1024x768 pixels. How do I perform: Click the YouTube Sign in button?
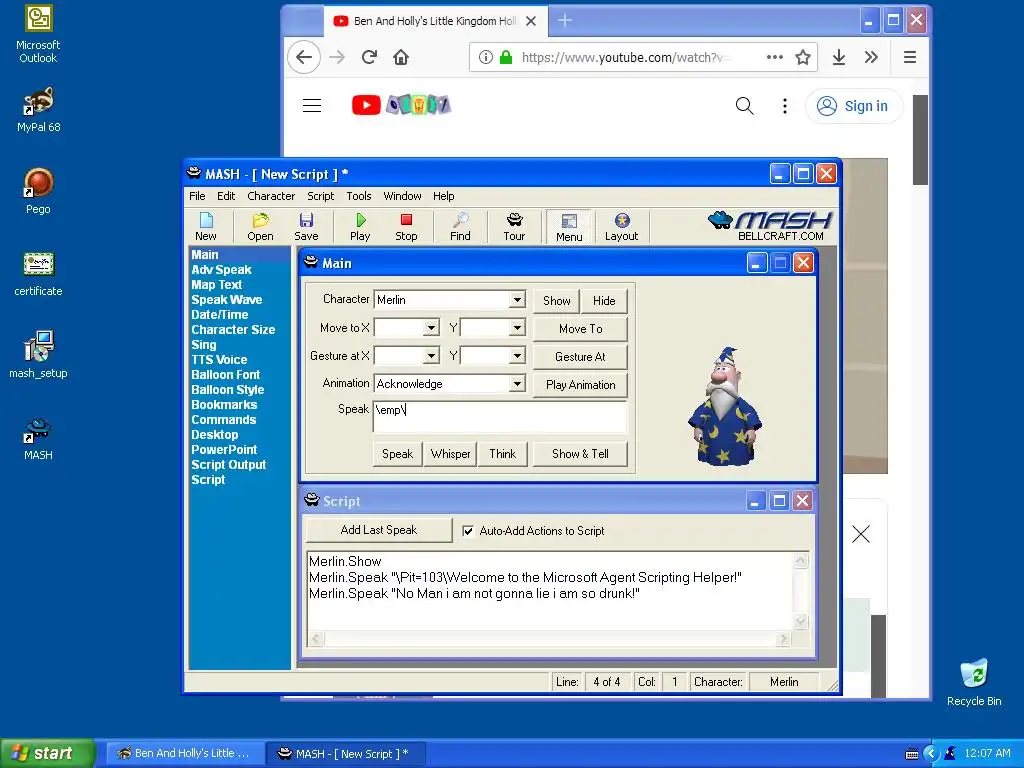tap(854, 106)
